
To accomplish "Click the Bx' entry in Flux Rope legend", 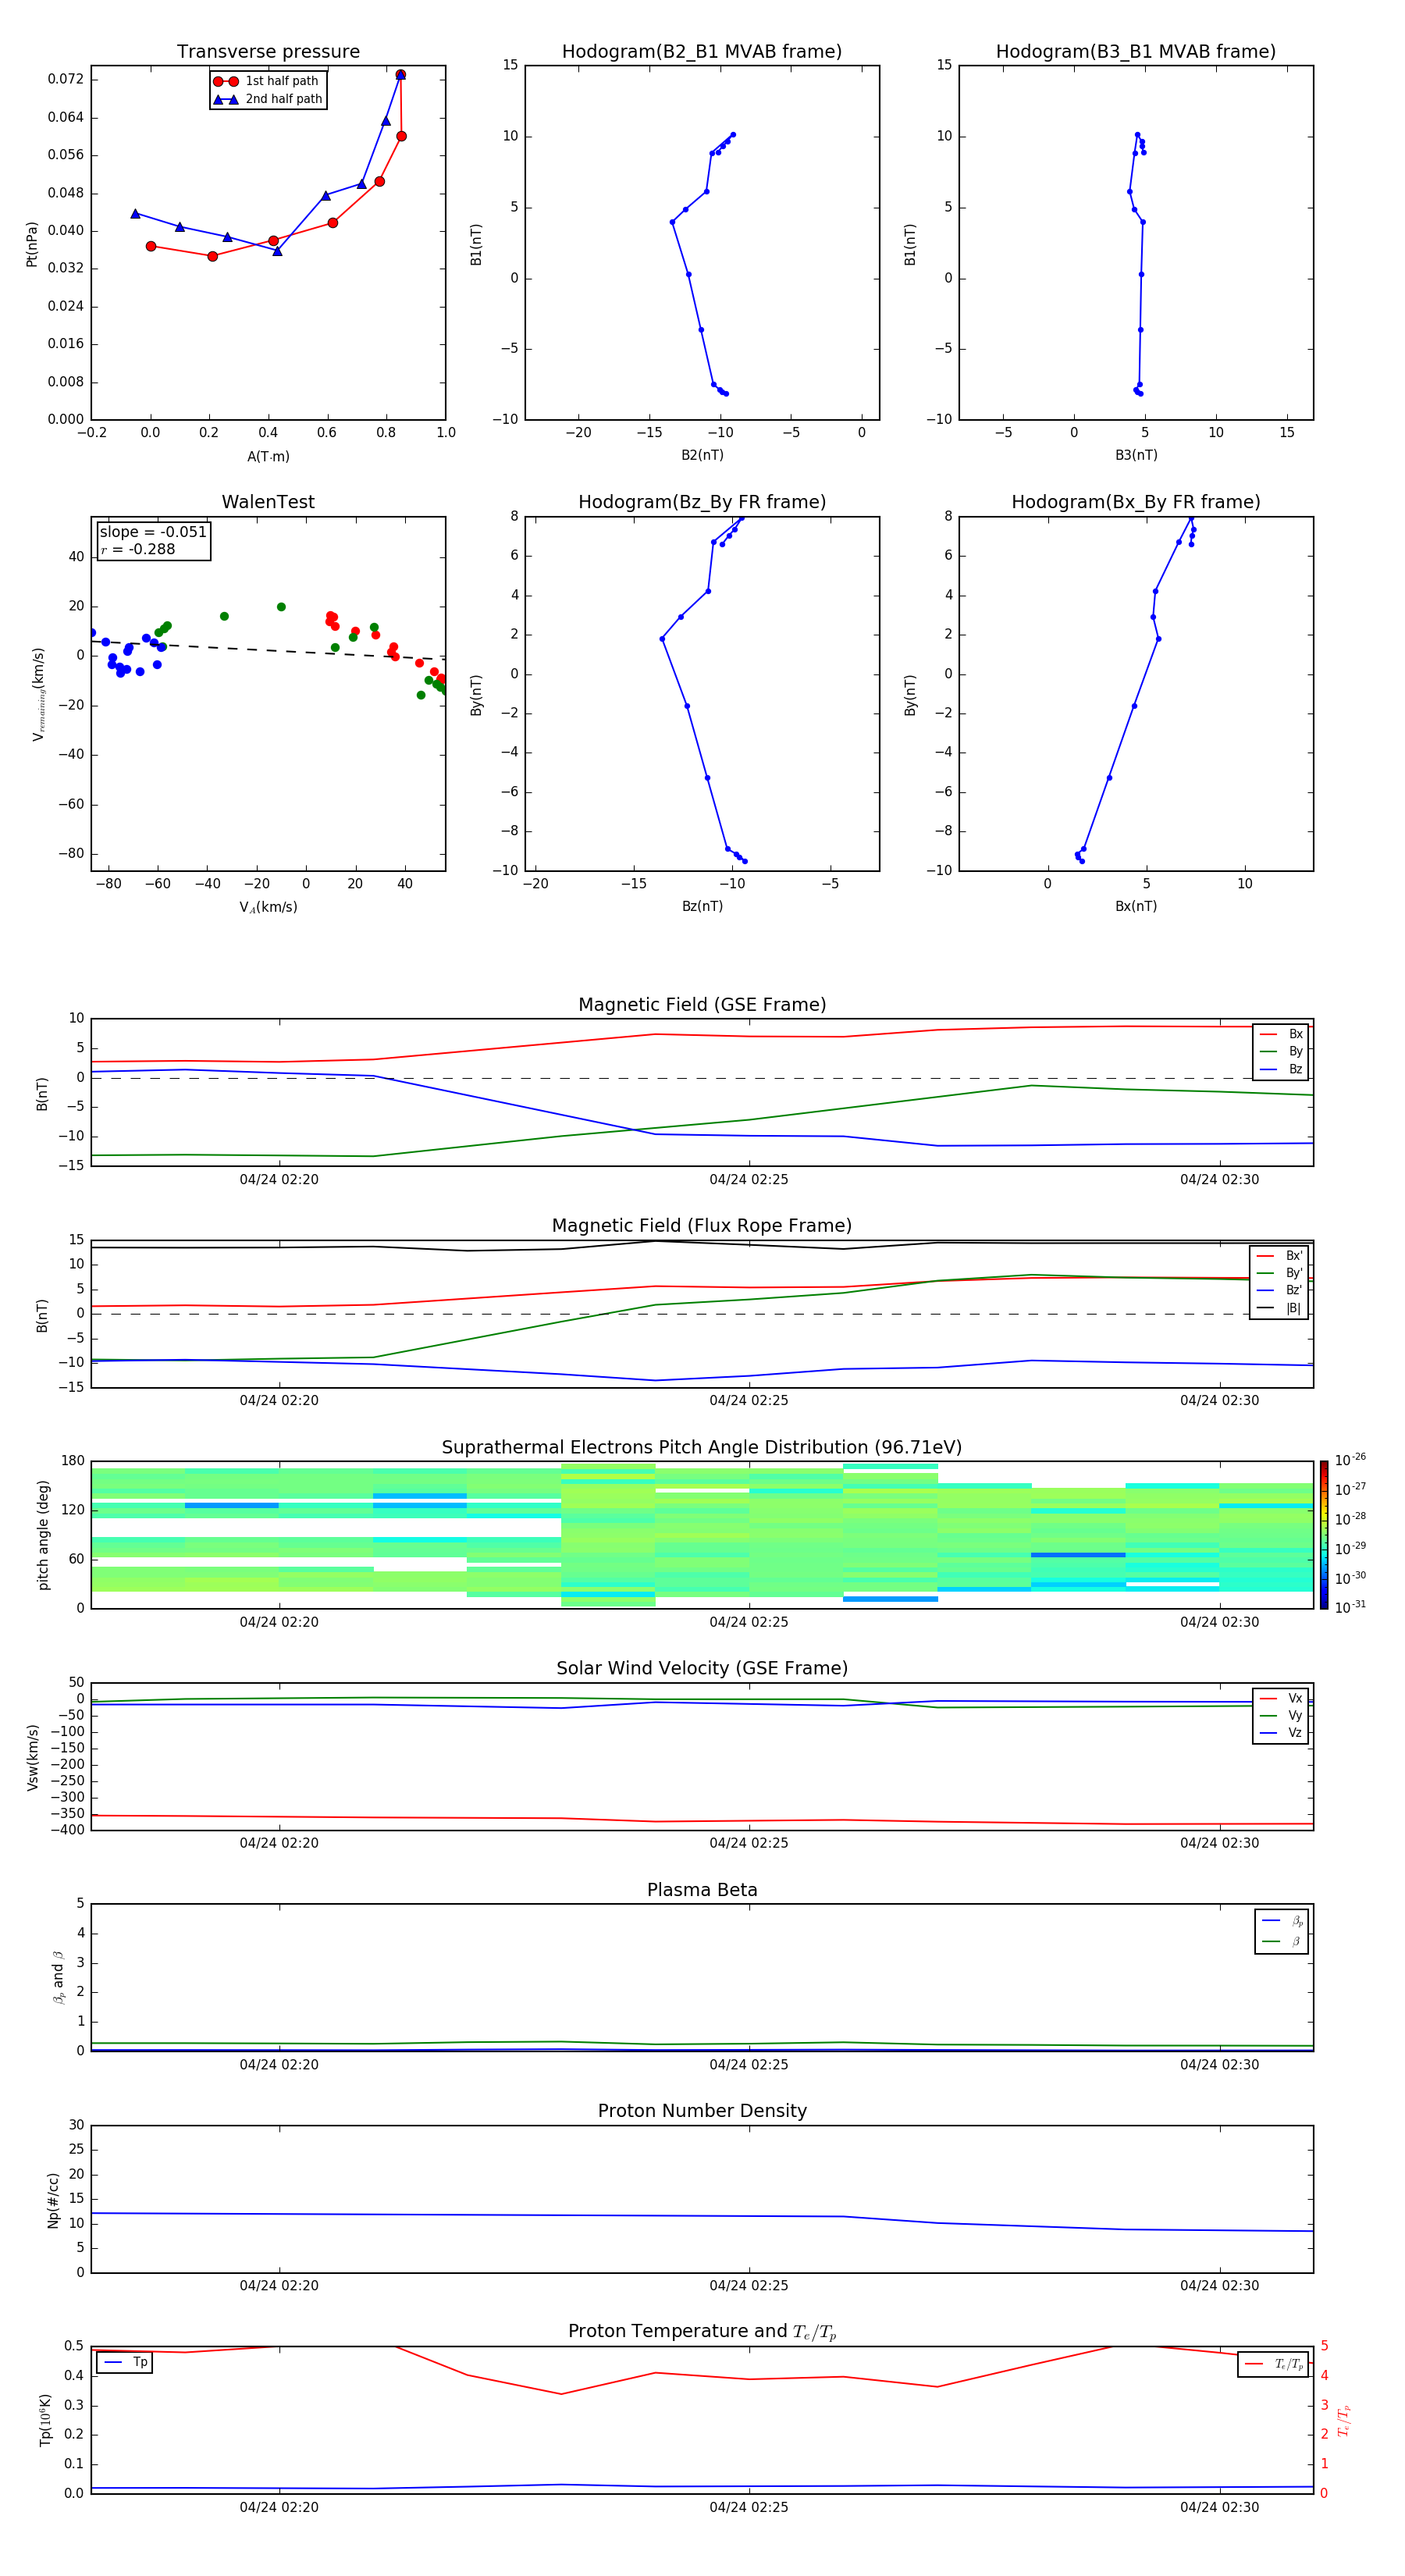I will [1279, 1256].
